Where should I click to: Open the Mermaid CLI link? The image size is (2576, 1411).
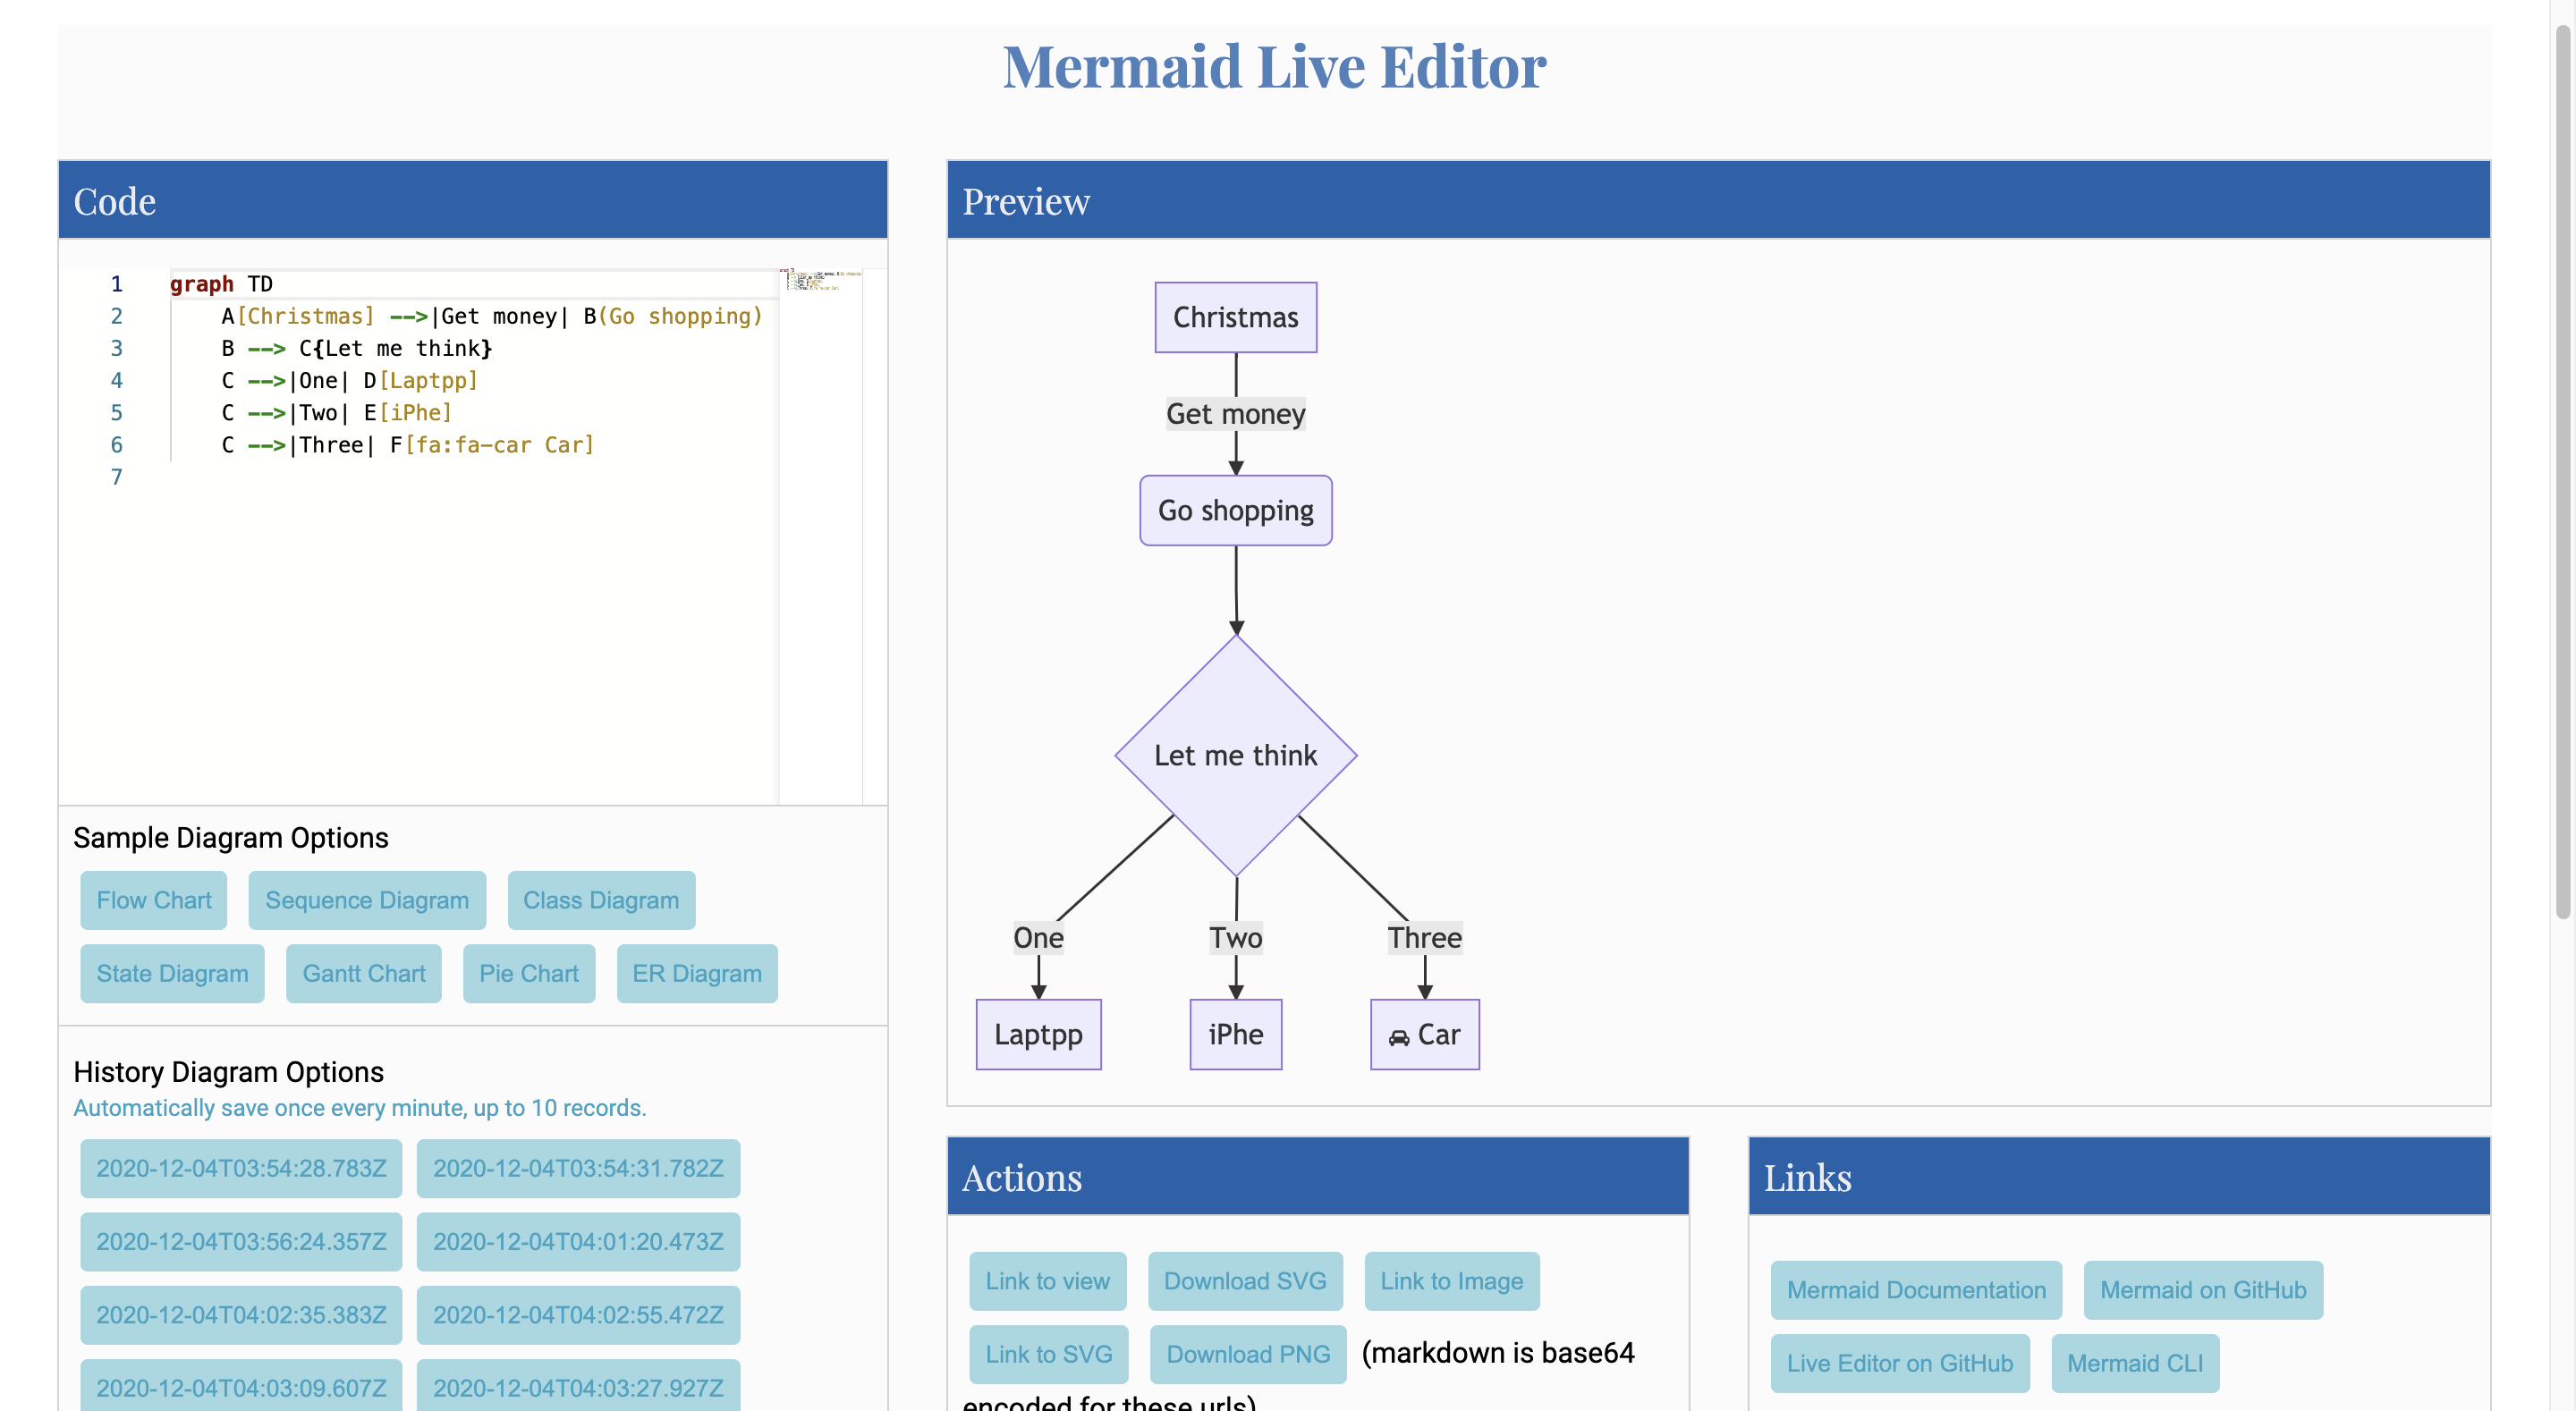pyautogui.click(x=2135, y=1363)
